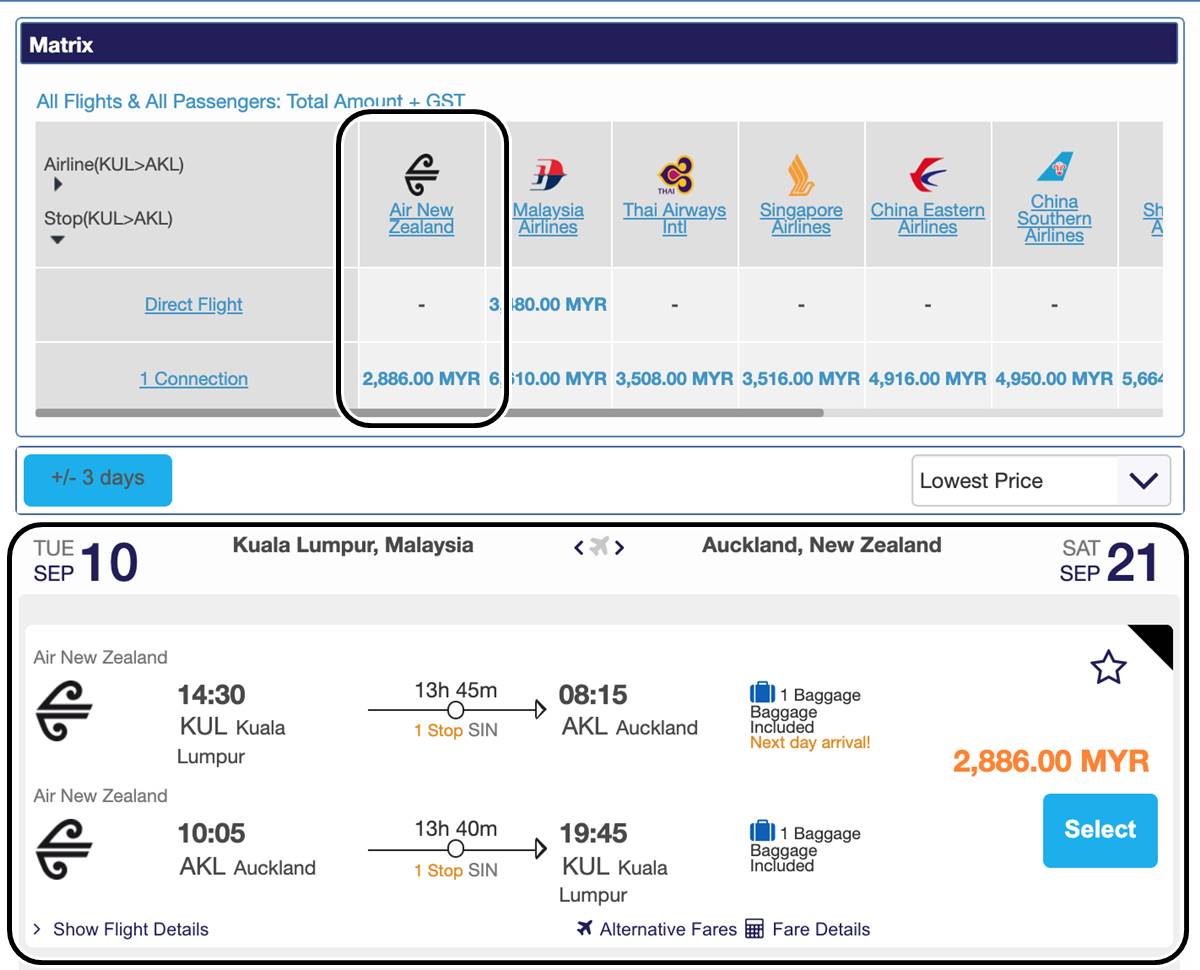Click the return Air New Zealand flight logo
Image resolution: width=1200 pixels, height=970 pixels.
pos(64,849)
